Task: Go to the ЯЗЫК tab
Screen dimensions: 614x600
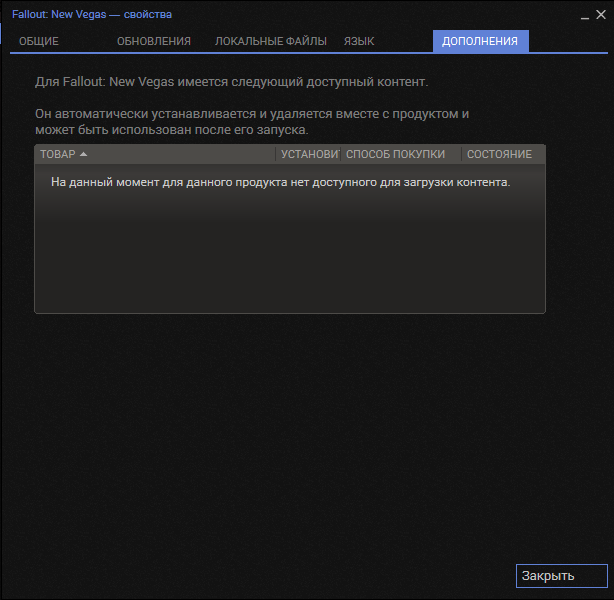Action: click(x=359, y=41)
